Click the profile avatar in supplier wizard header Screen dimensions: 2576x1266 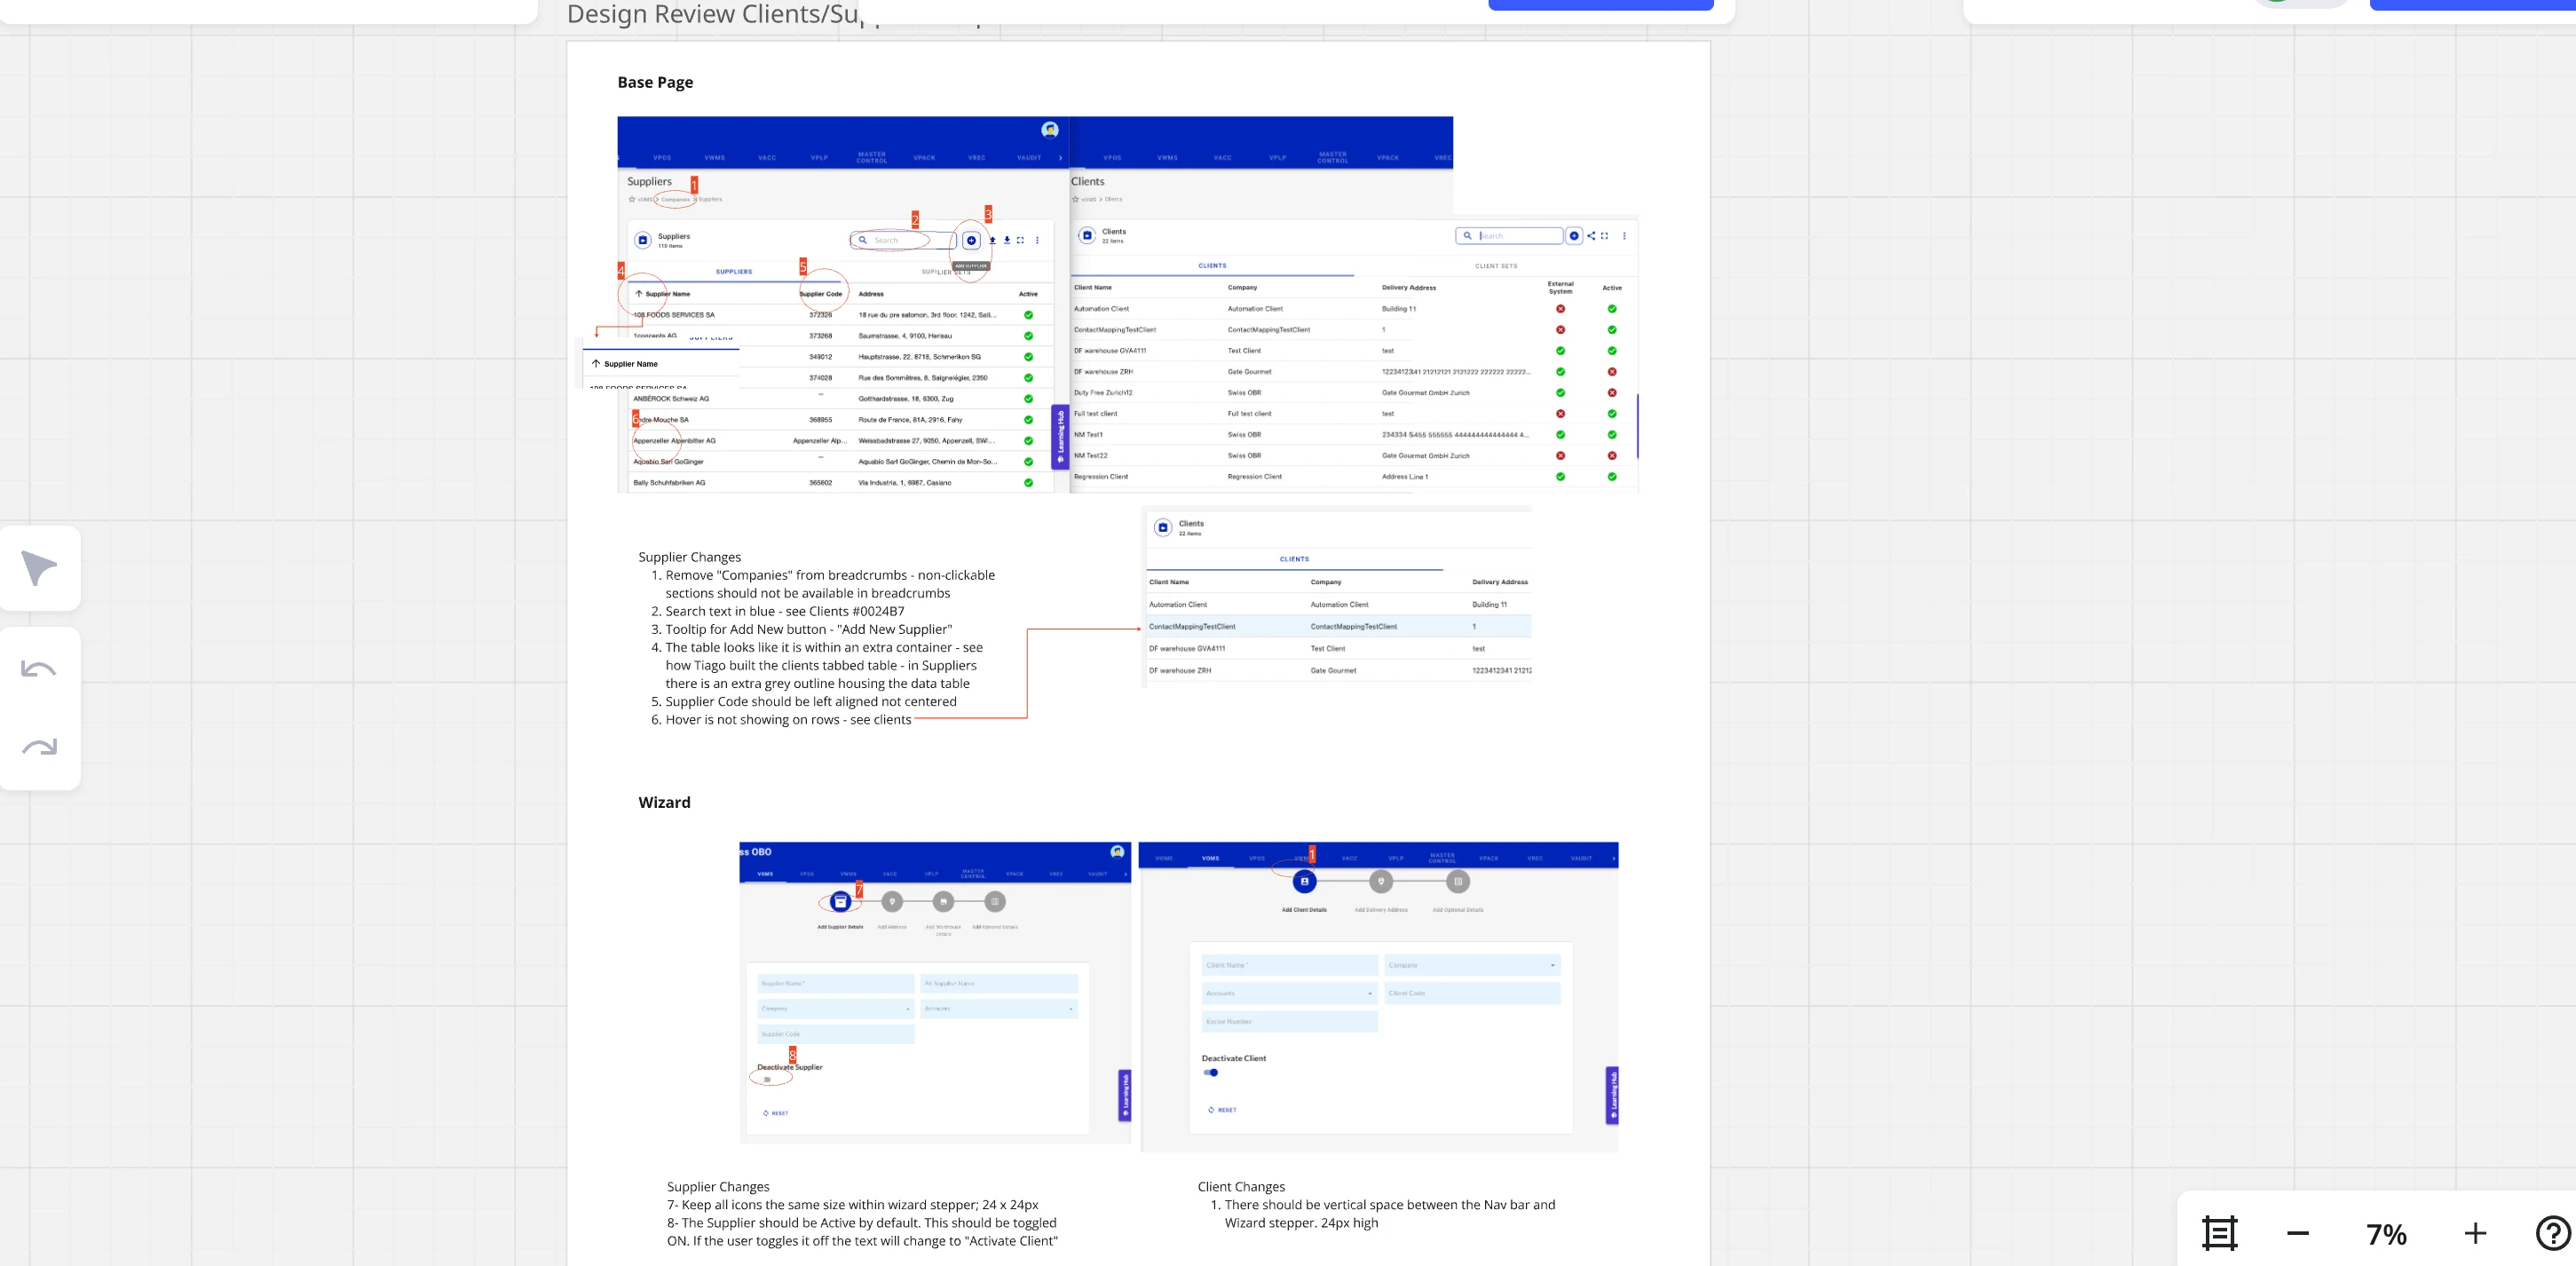(1117, 852)
